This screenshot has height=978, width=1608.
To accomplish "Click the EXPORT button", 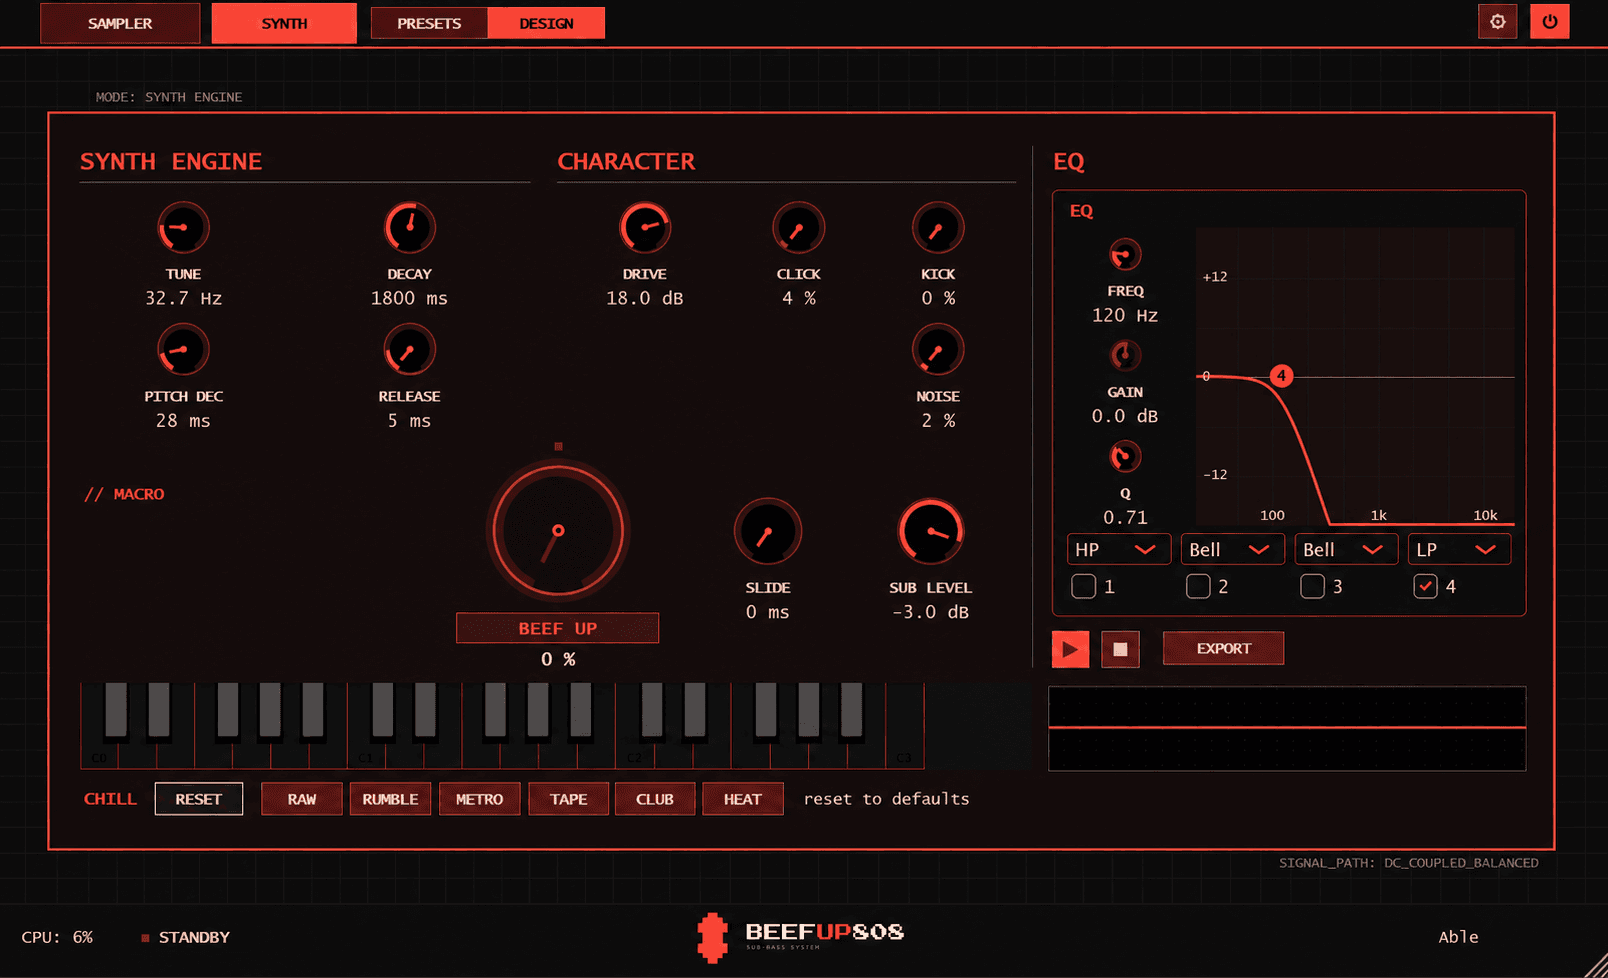I will click(x=1223, y=648).
